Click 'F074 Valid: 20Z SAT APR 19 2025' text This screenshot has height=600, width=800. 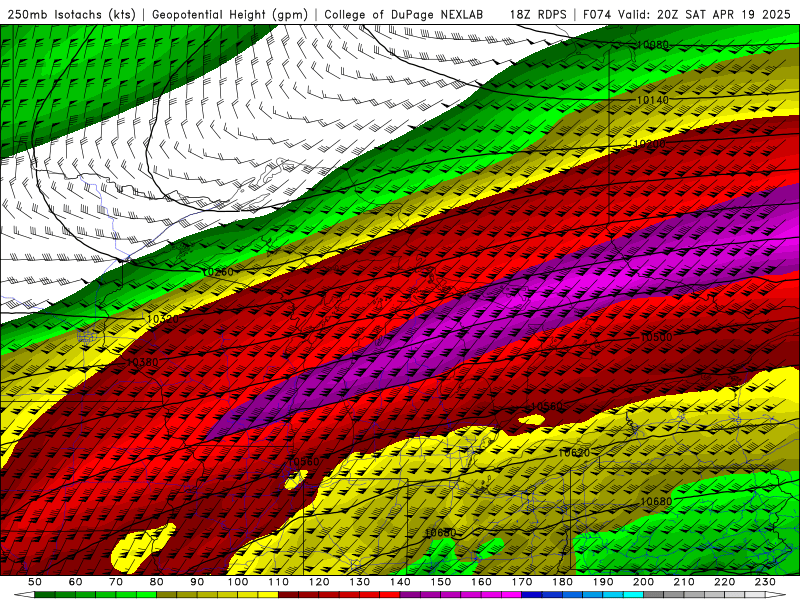coord(686,14)
